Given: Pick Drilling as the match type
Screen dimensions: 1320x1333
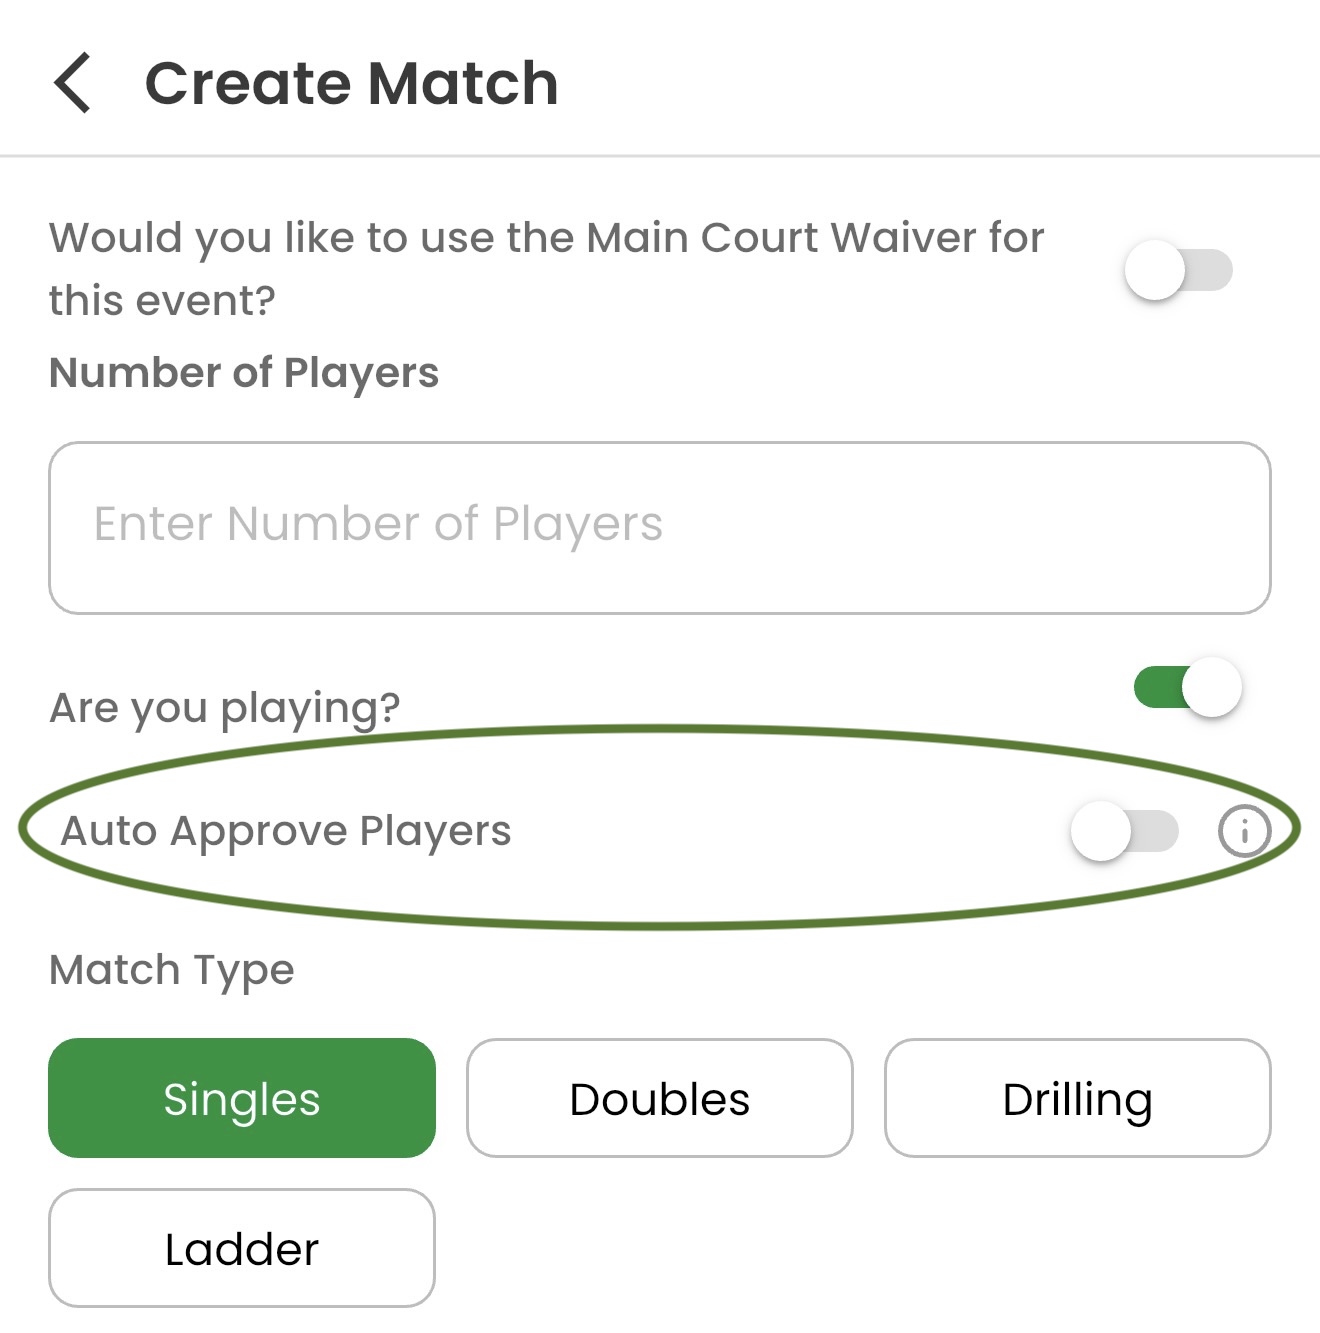Looking at the screenshot, I should [x=1078, y=1098].
